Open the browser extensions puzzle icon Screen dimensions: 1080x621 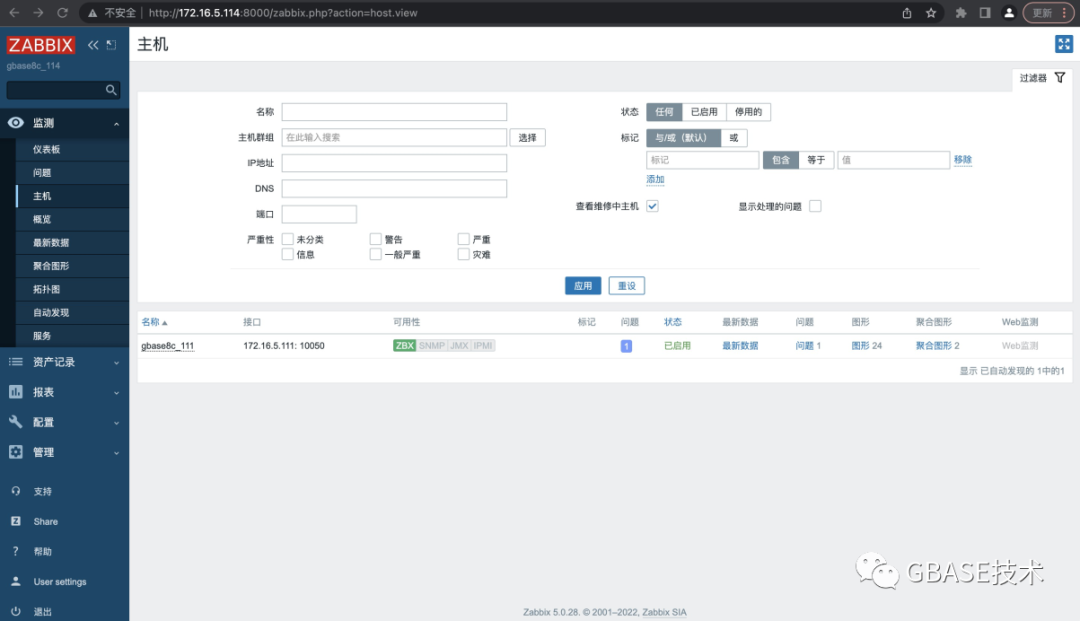tap(961, 13)
